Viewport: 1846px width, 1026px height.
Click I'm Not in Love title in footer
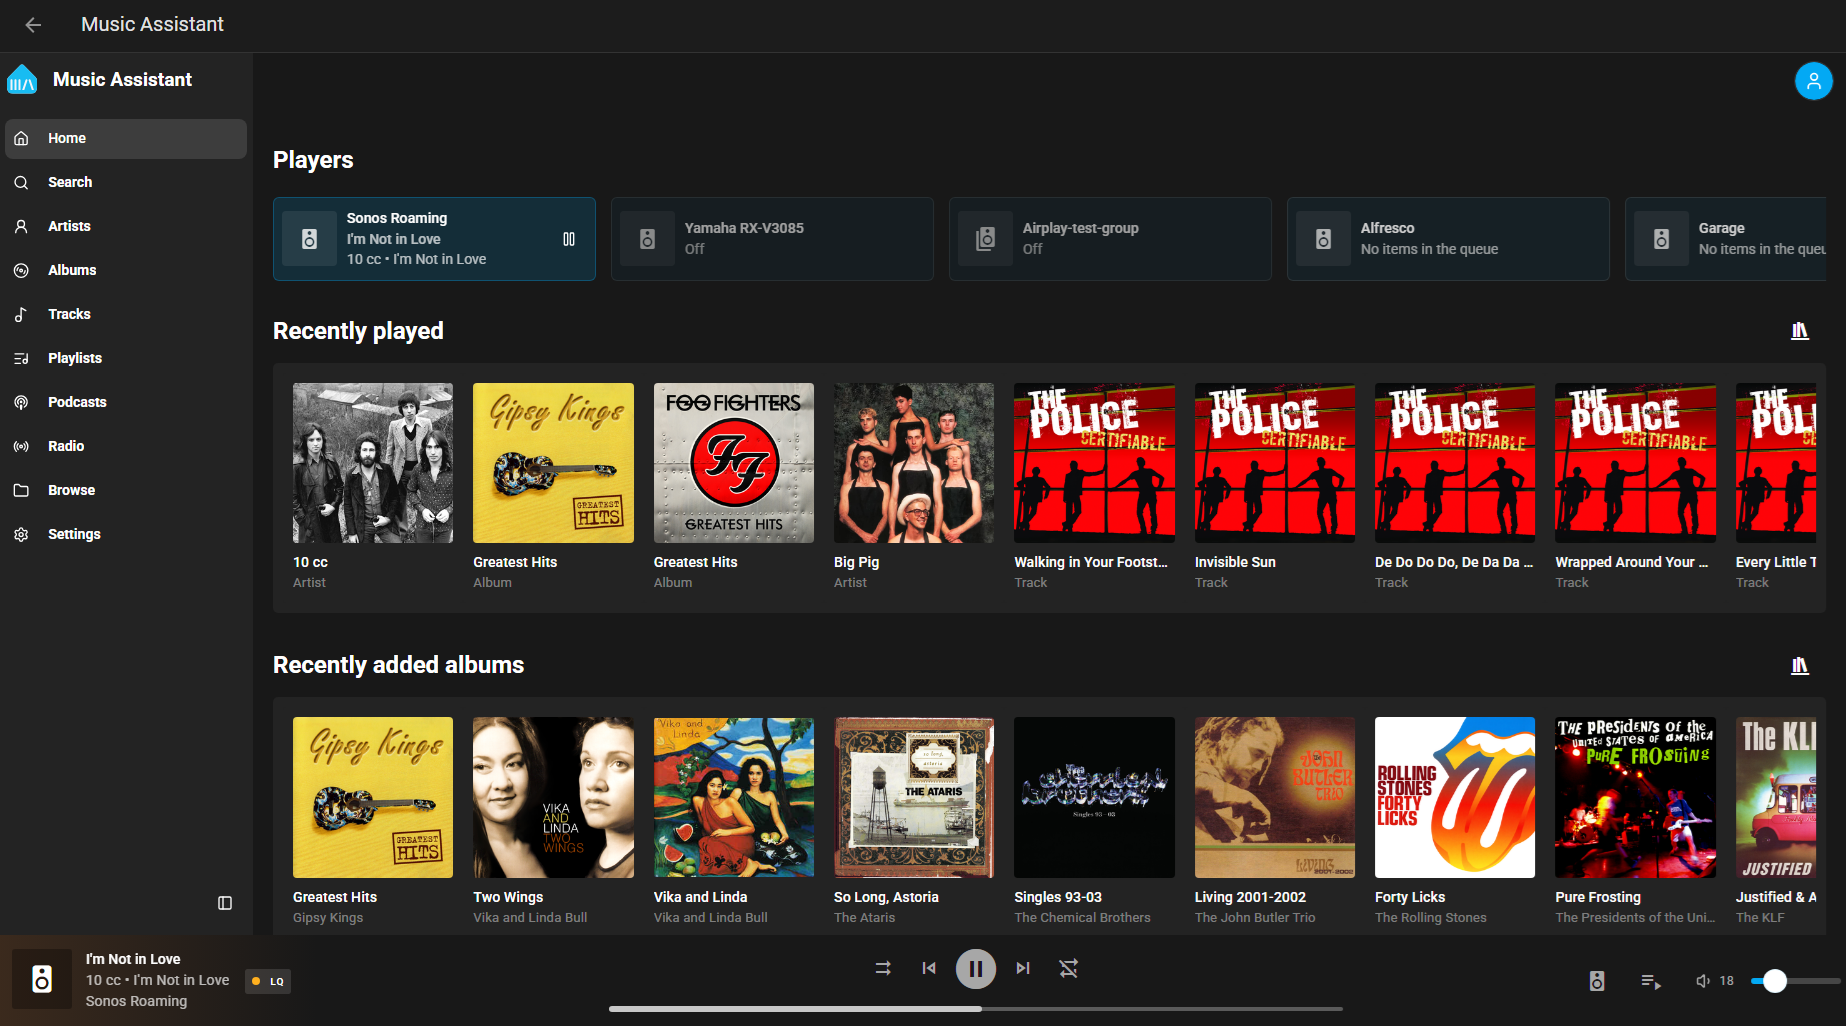pos(133,959)
